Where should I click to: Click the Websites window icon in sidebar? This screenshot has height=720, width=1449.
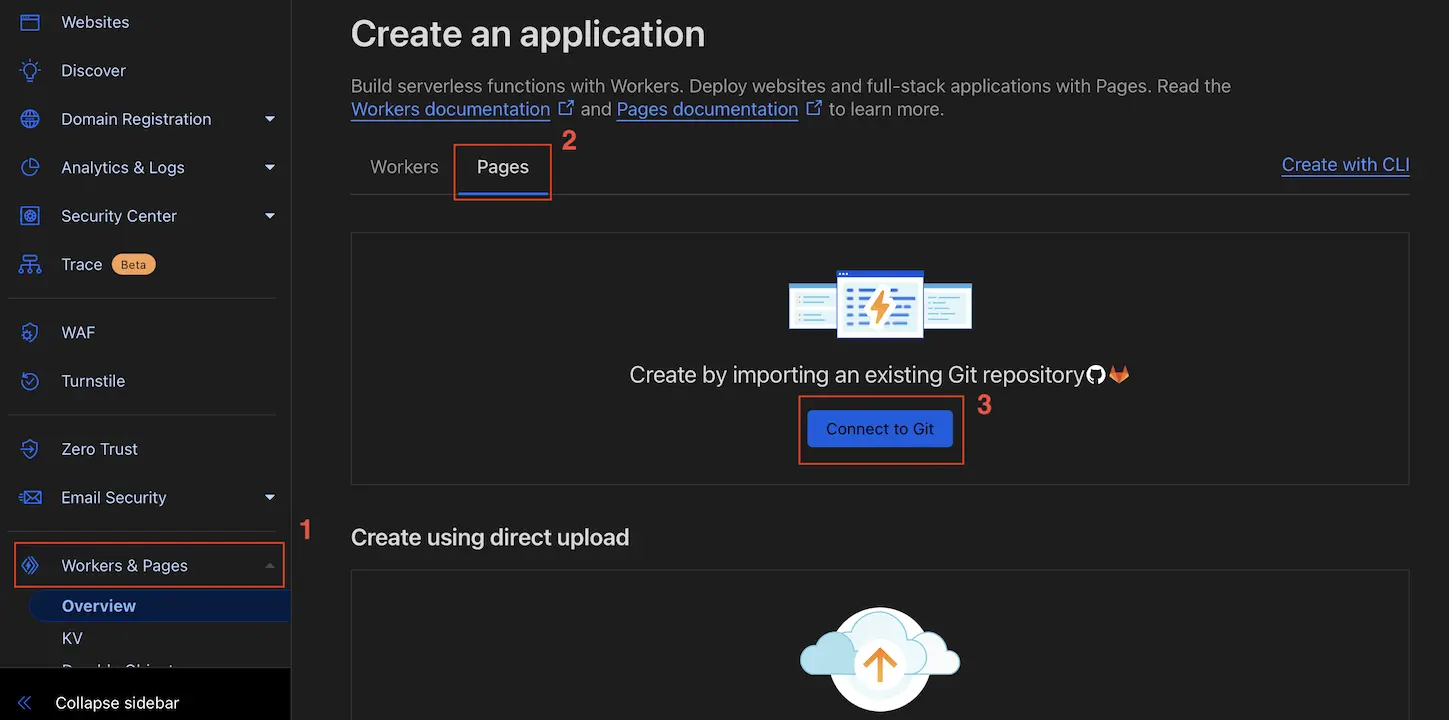point(30,22)
